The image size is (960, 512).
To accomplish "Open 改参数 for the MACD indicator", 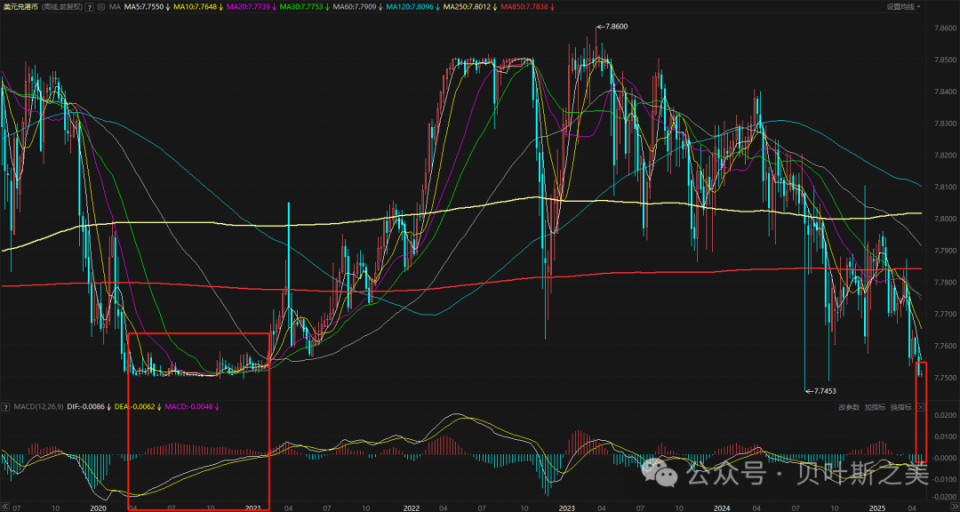I will coord(848,407).
